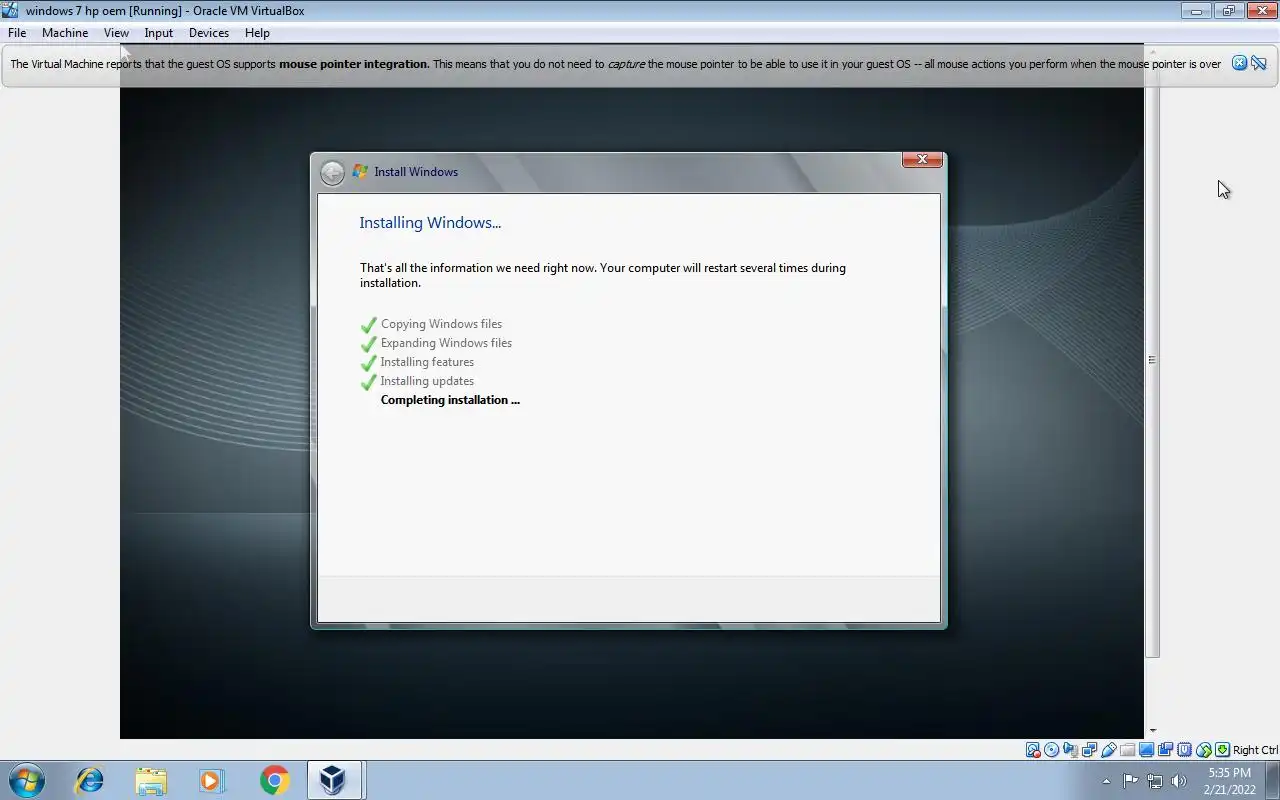Show hidden system tray icons

tap(1106, 781)
